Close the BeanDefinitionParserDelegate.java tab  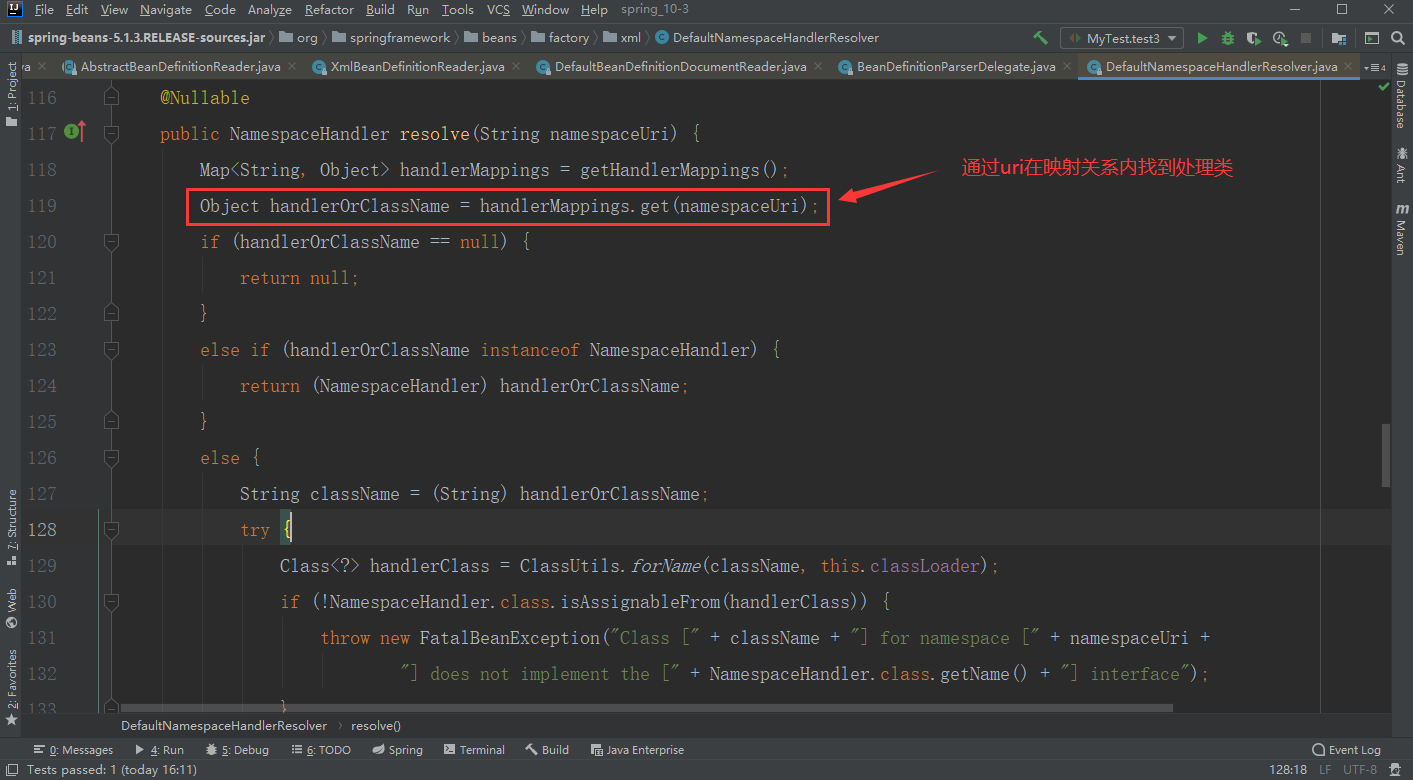(1065, 67)
